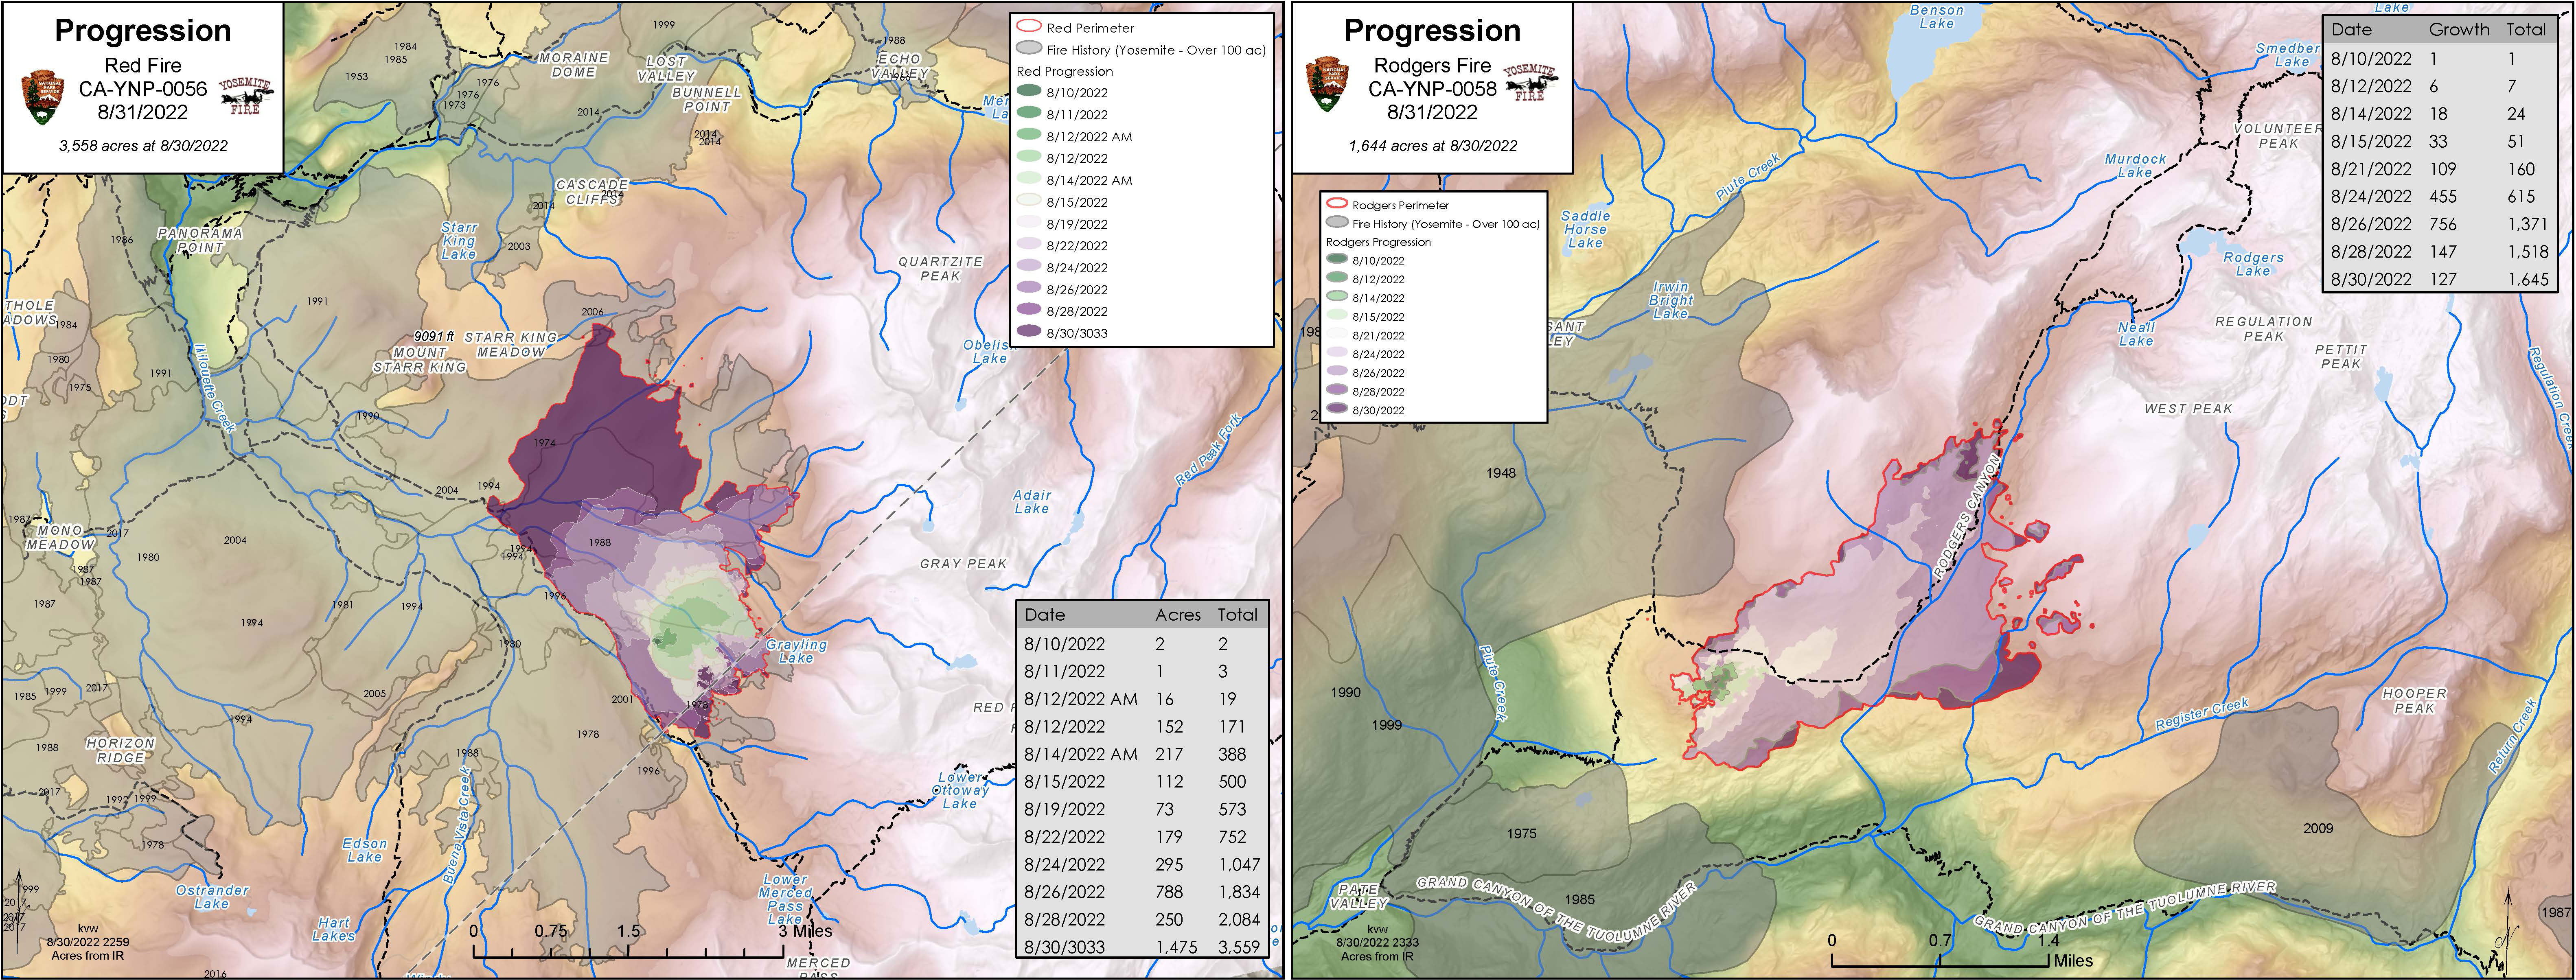Click the 'Horizon Ridge' map label
The width and height of the screenshot is (2576, 980).
[x=121, y=751]
